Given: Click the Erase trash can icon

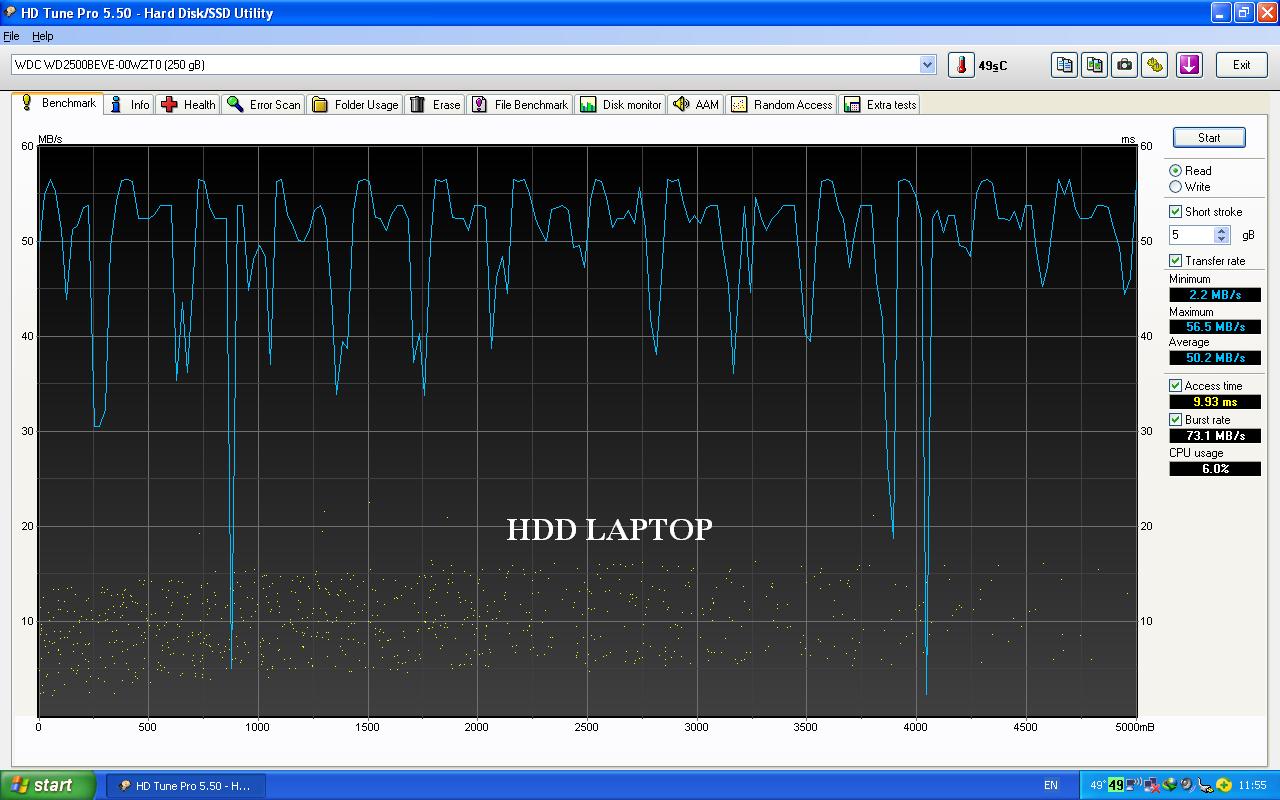Looking at the screenshot, I should [417, 104].
